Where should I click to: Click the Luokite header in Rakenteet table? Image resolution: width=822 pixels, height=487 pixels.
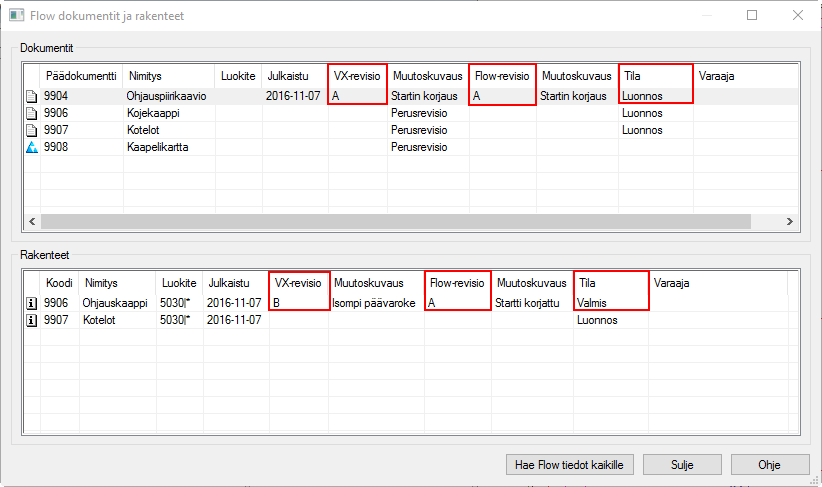click(179, 283)
